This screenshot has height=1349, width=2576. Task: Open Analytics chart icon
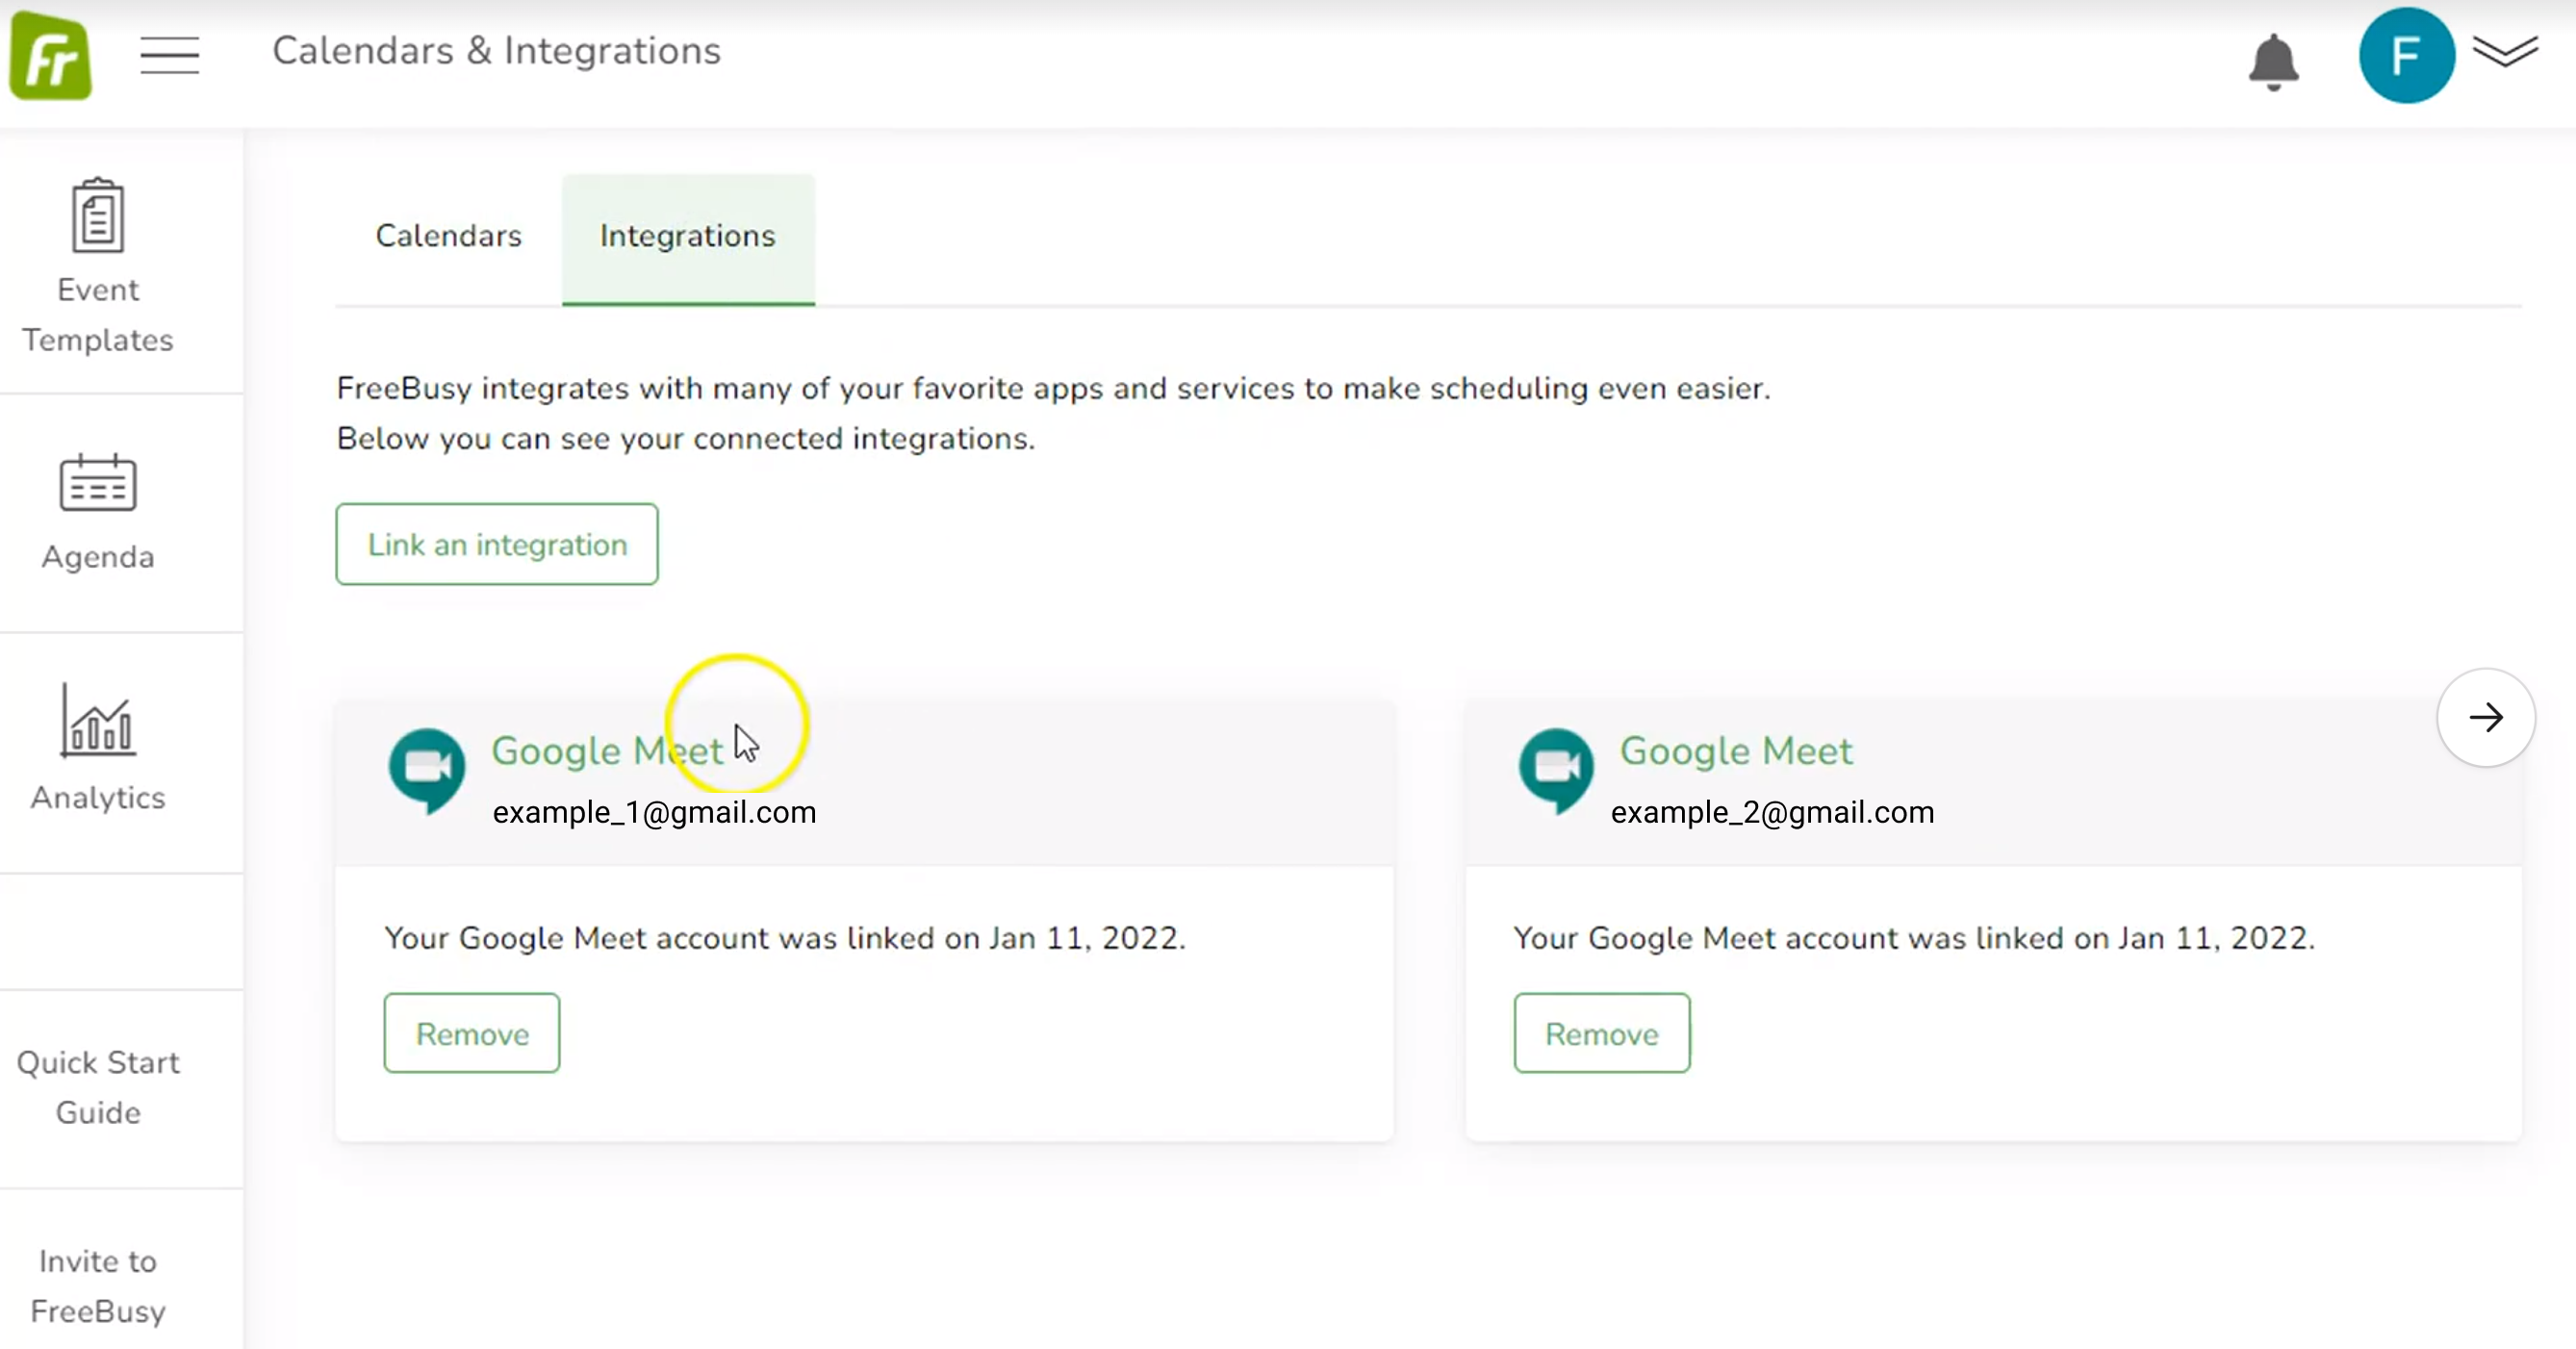(x=98, y=720)
